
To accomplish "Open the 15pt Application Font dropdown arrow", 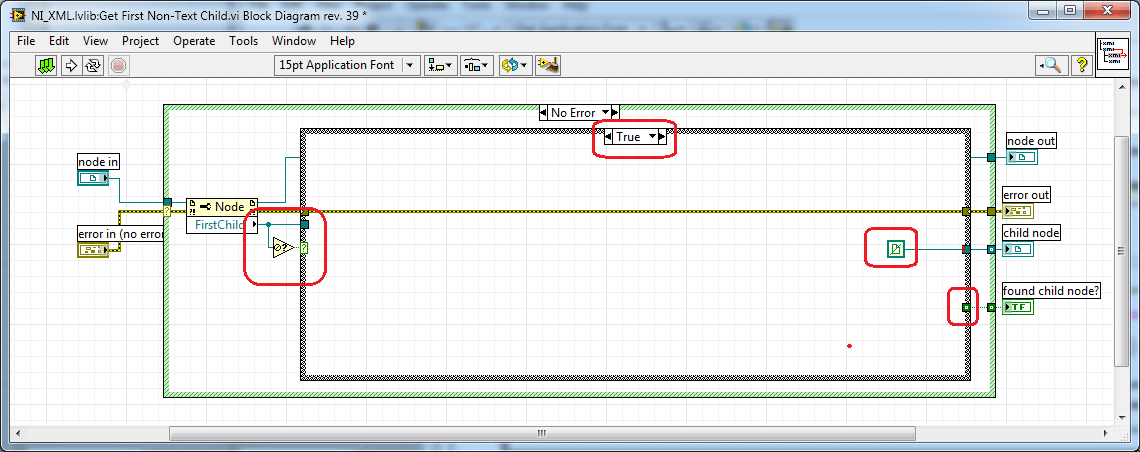I will 412,65.
